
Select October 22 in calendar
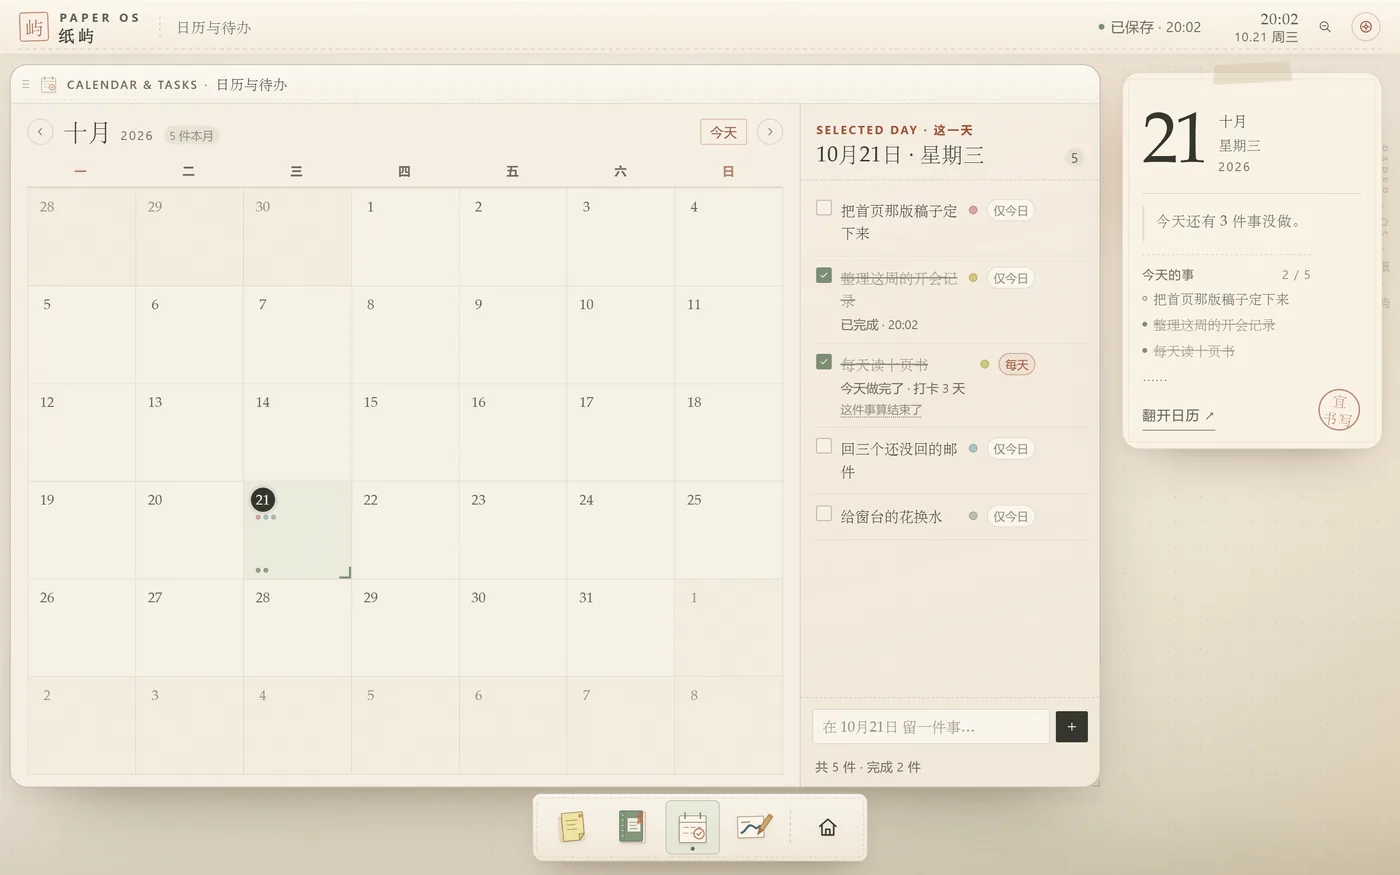point(405,530)
